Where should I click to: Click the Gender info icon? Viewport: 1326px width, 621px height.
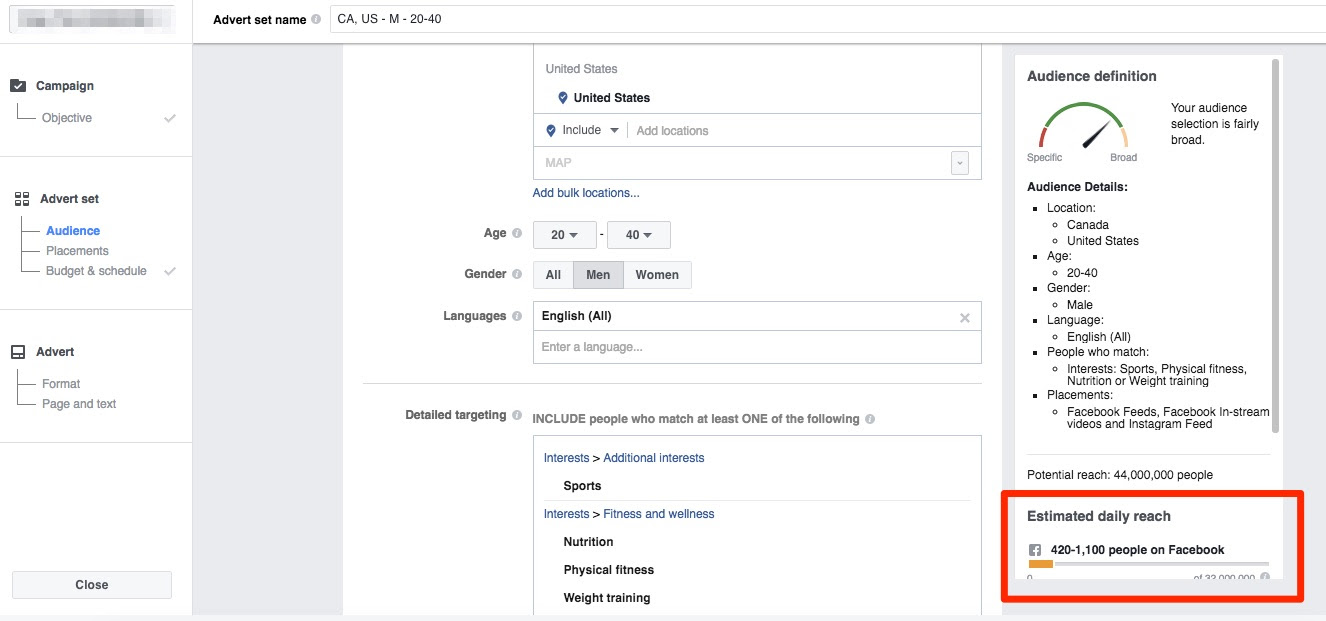517,274
